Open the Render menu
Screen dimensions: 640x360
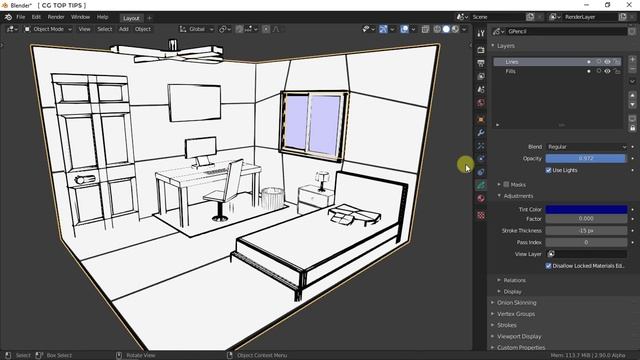coord(56,17)
